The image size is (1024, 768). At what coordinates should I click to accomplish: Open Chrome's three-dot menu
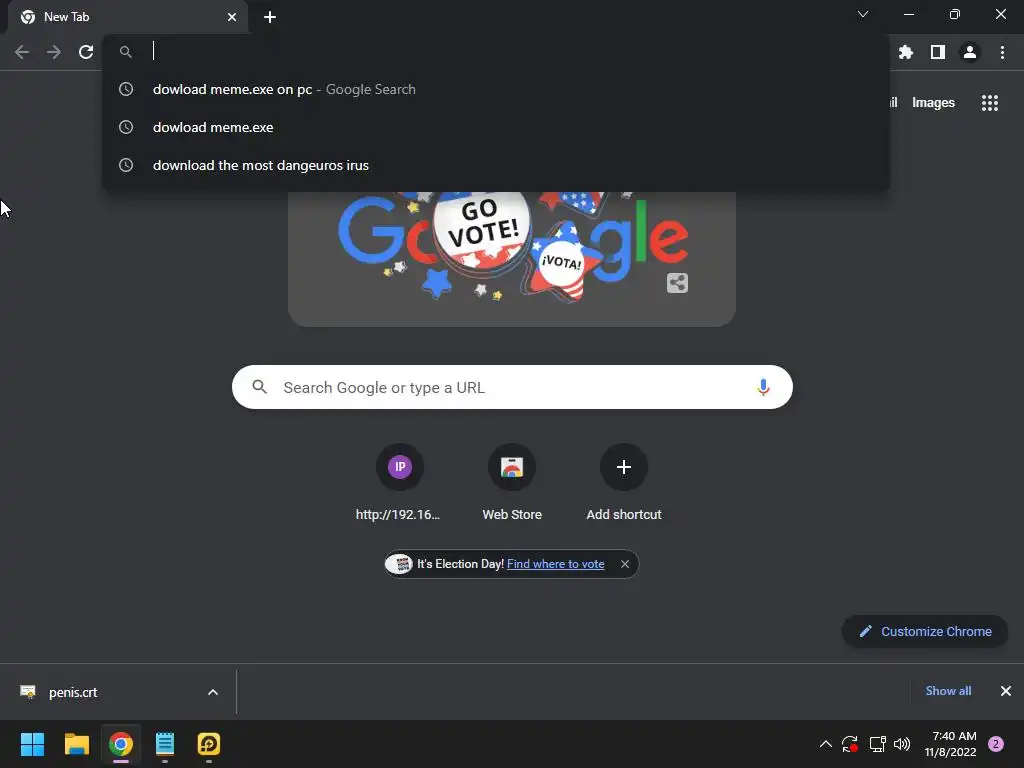(x=1002, y=52)
